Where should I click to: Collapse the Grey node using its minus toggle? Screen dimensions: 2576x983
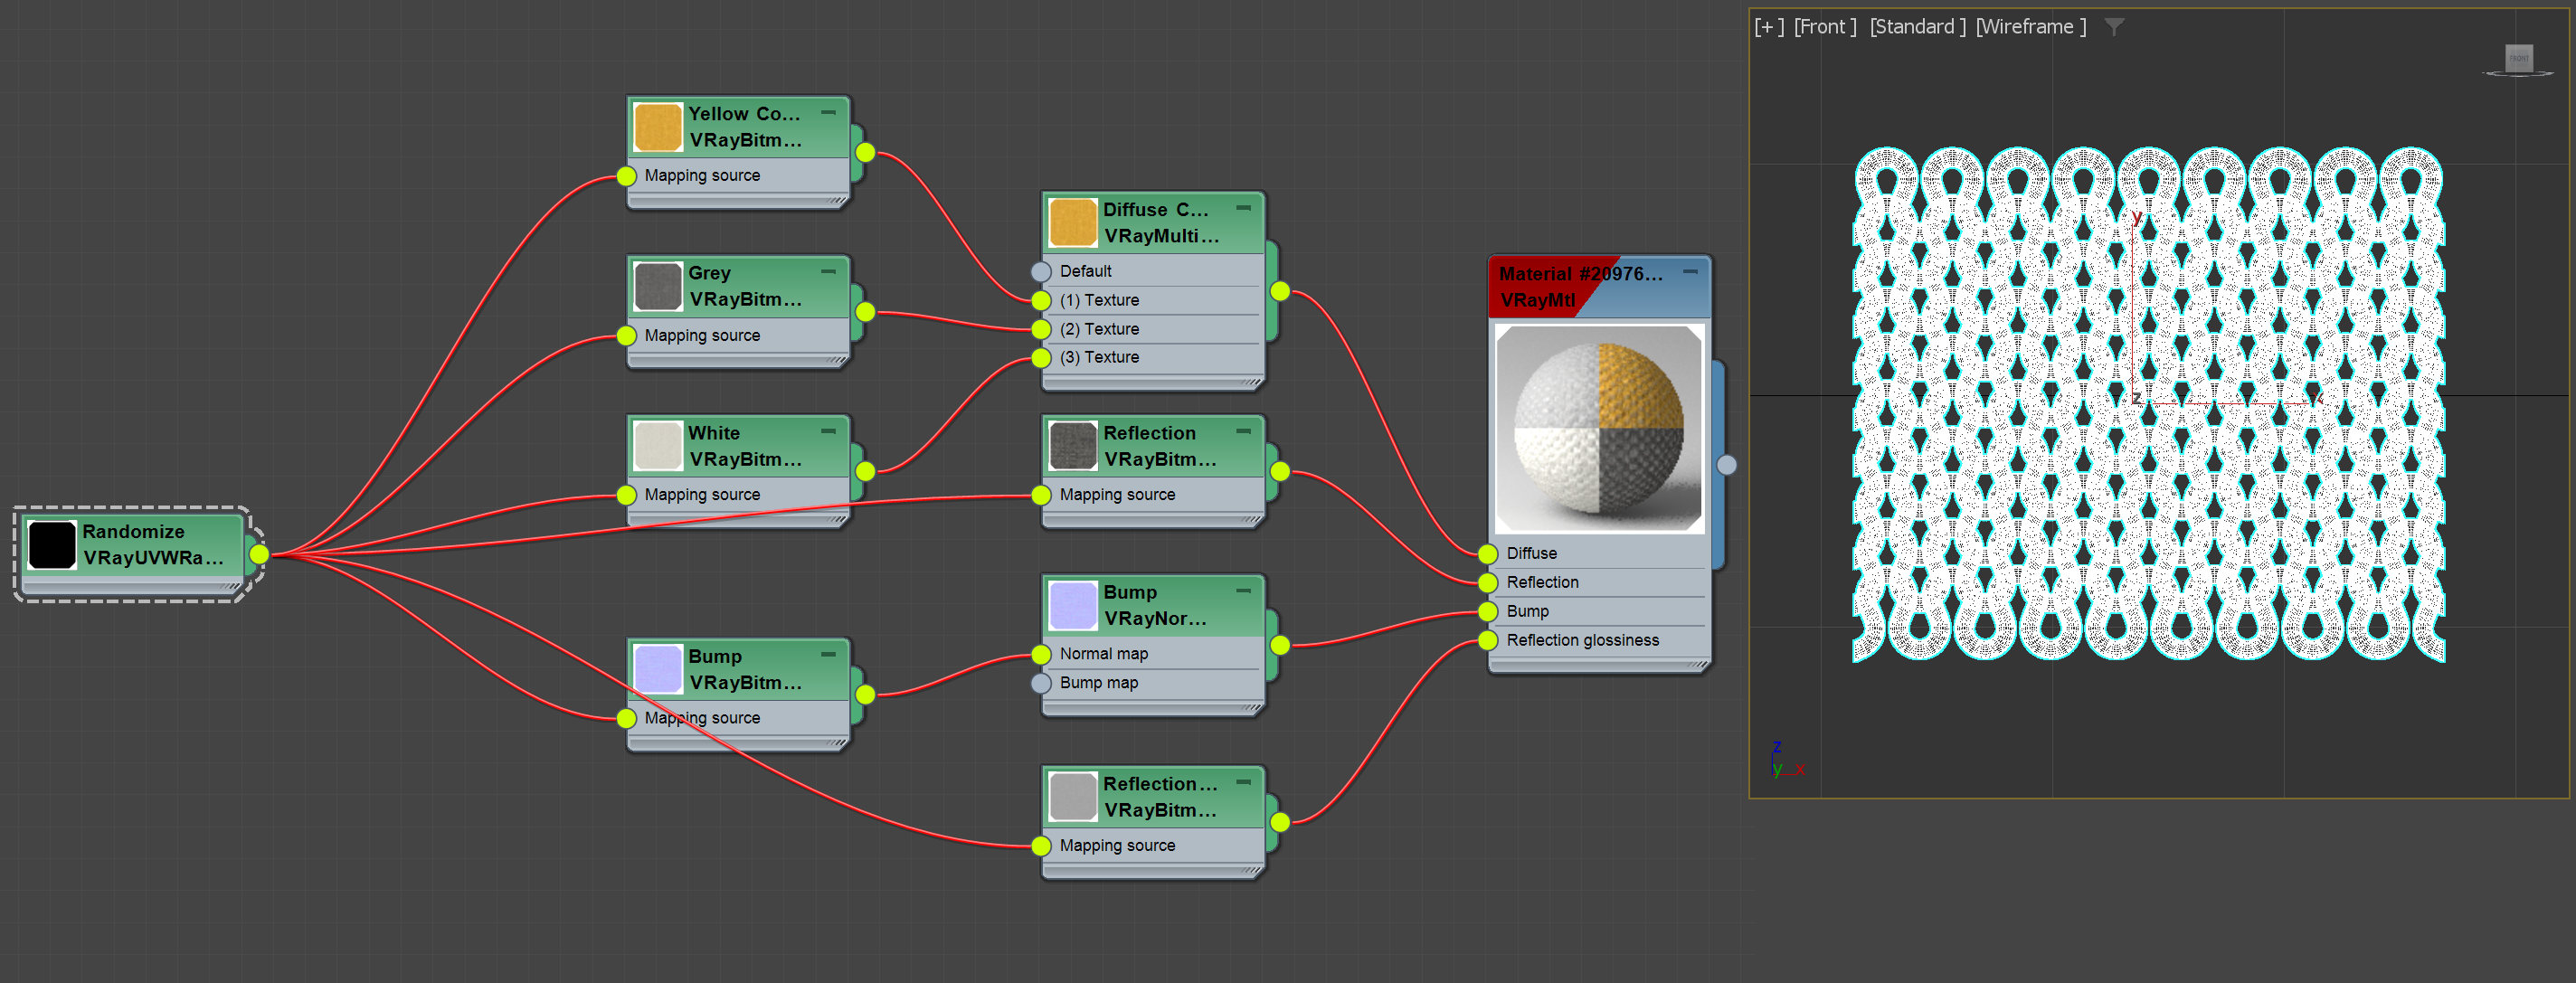coord(828,271)
